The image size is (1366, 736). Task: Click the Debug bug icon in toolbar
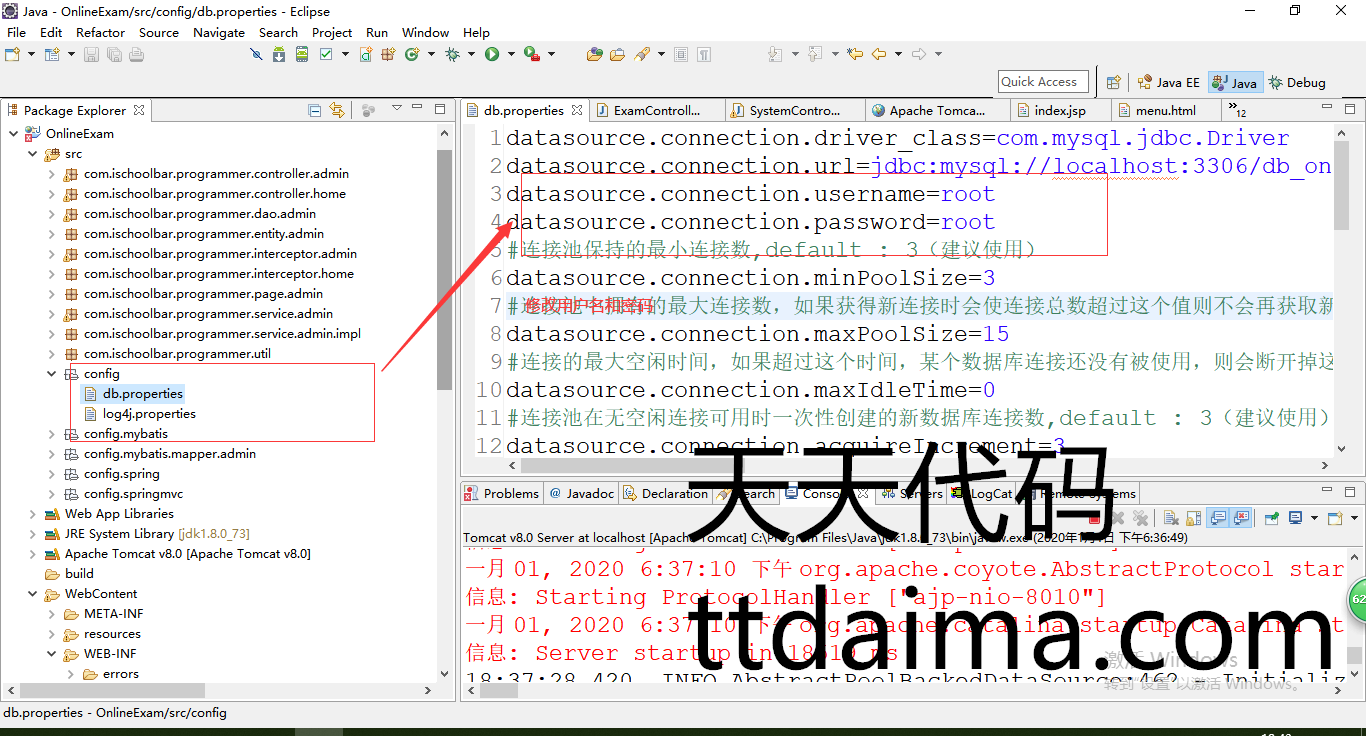point(452,54)
